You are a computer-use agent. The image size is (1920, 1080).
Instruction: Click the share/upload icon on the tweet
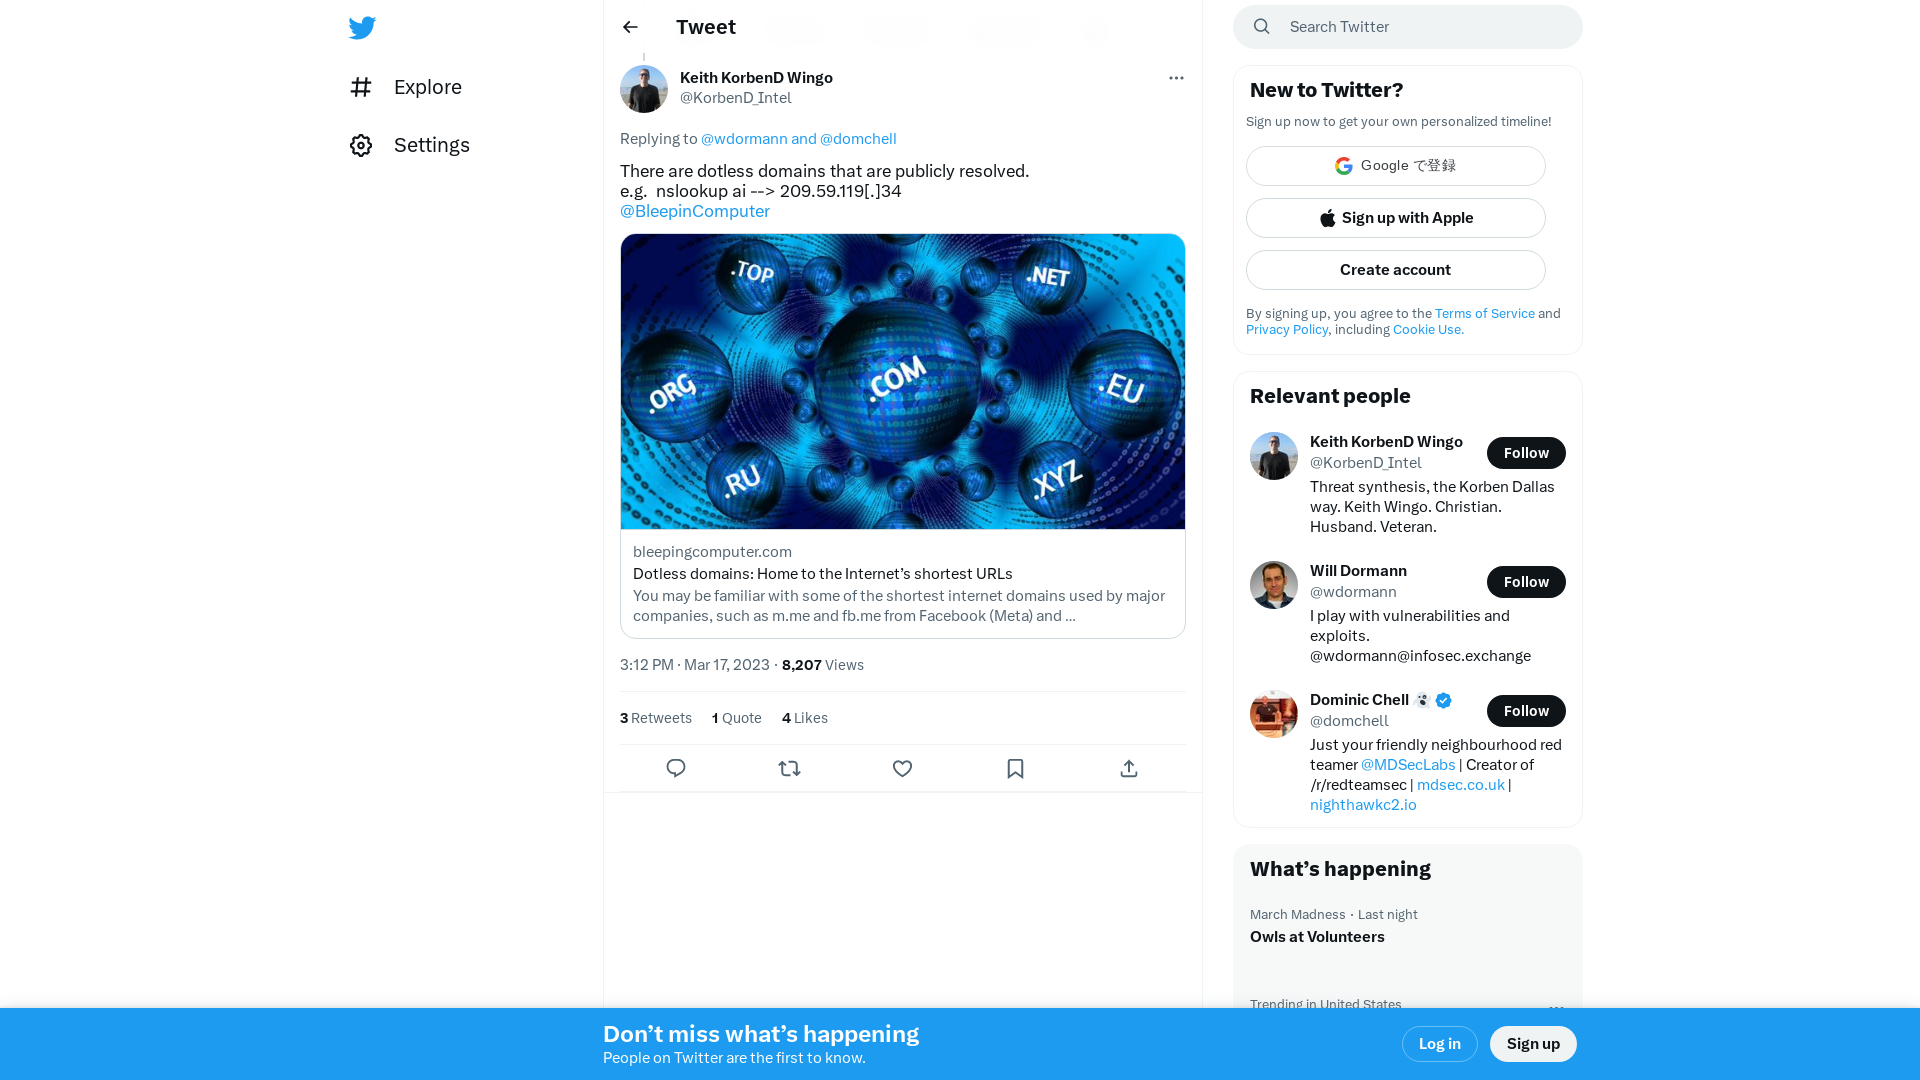tap(1129, 769)
